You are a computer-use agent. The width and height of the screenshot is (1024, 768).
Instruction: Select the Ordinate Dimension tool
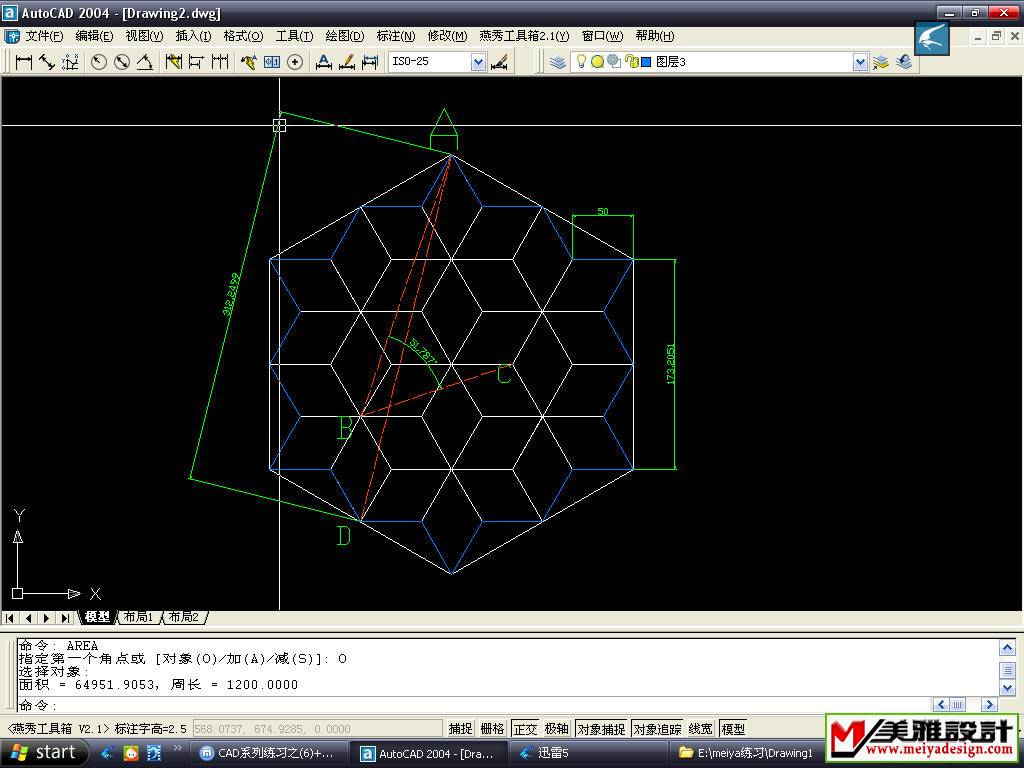pos(70,62)
